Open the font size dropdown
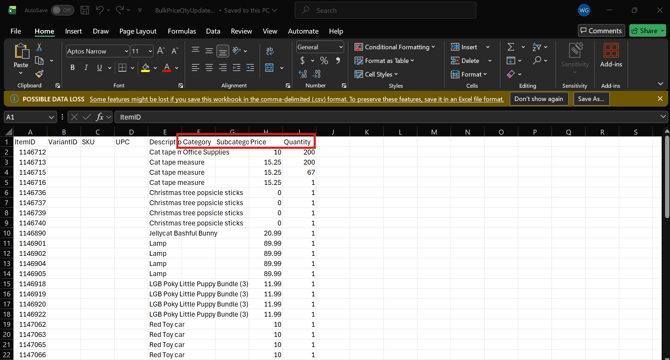 tap(150, 51)
